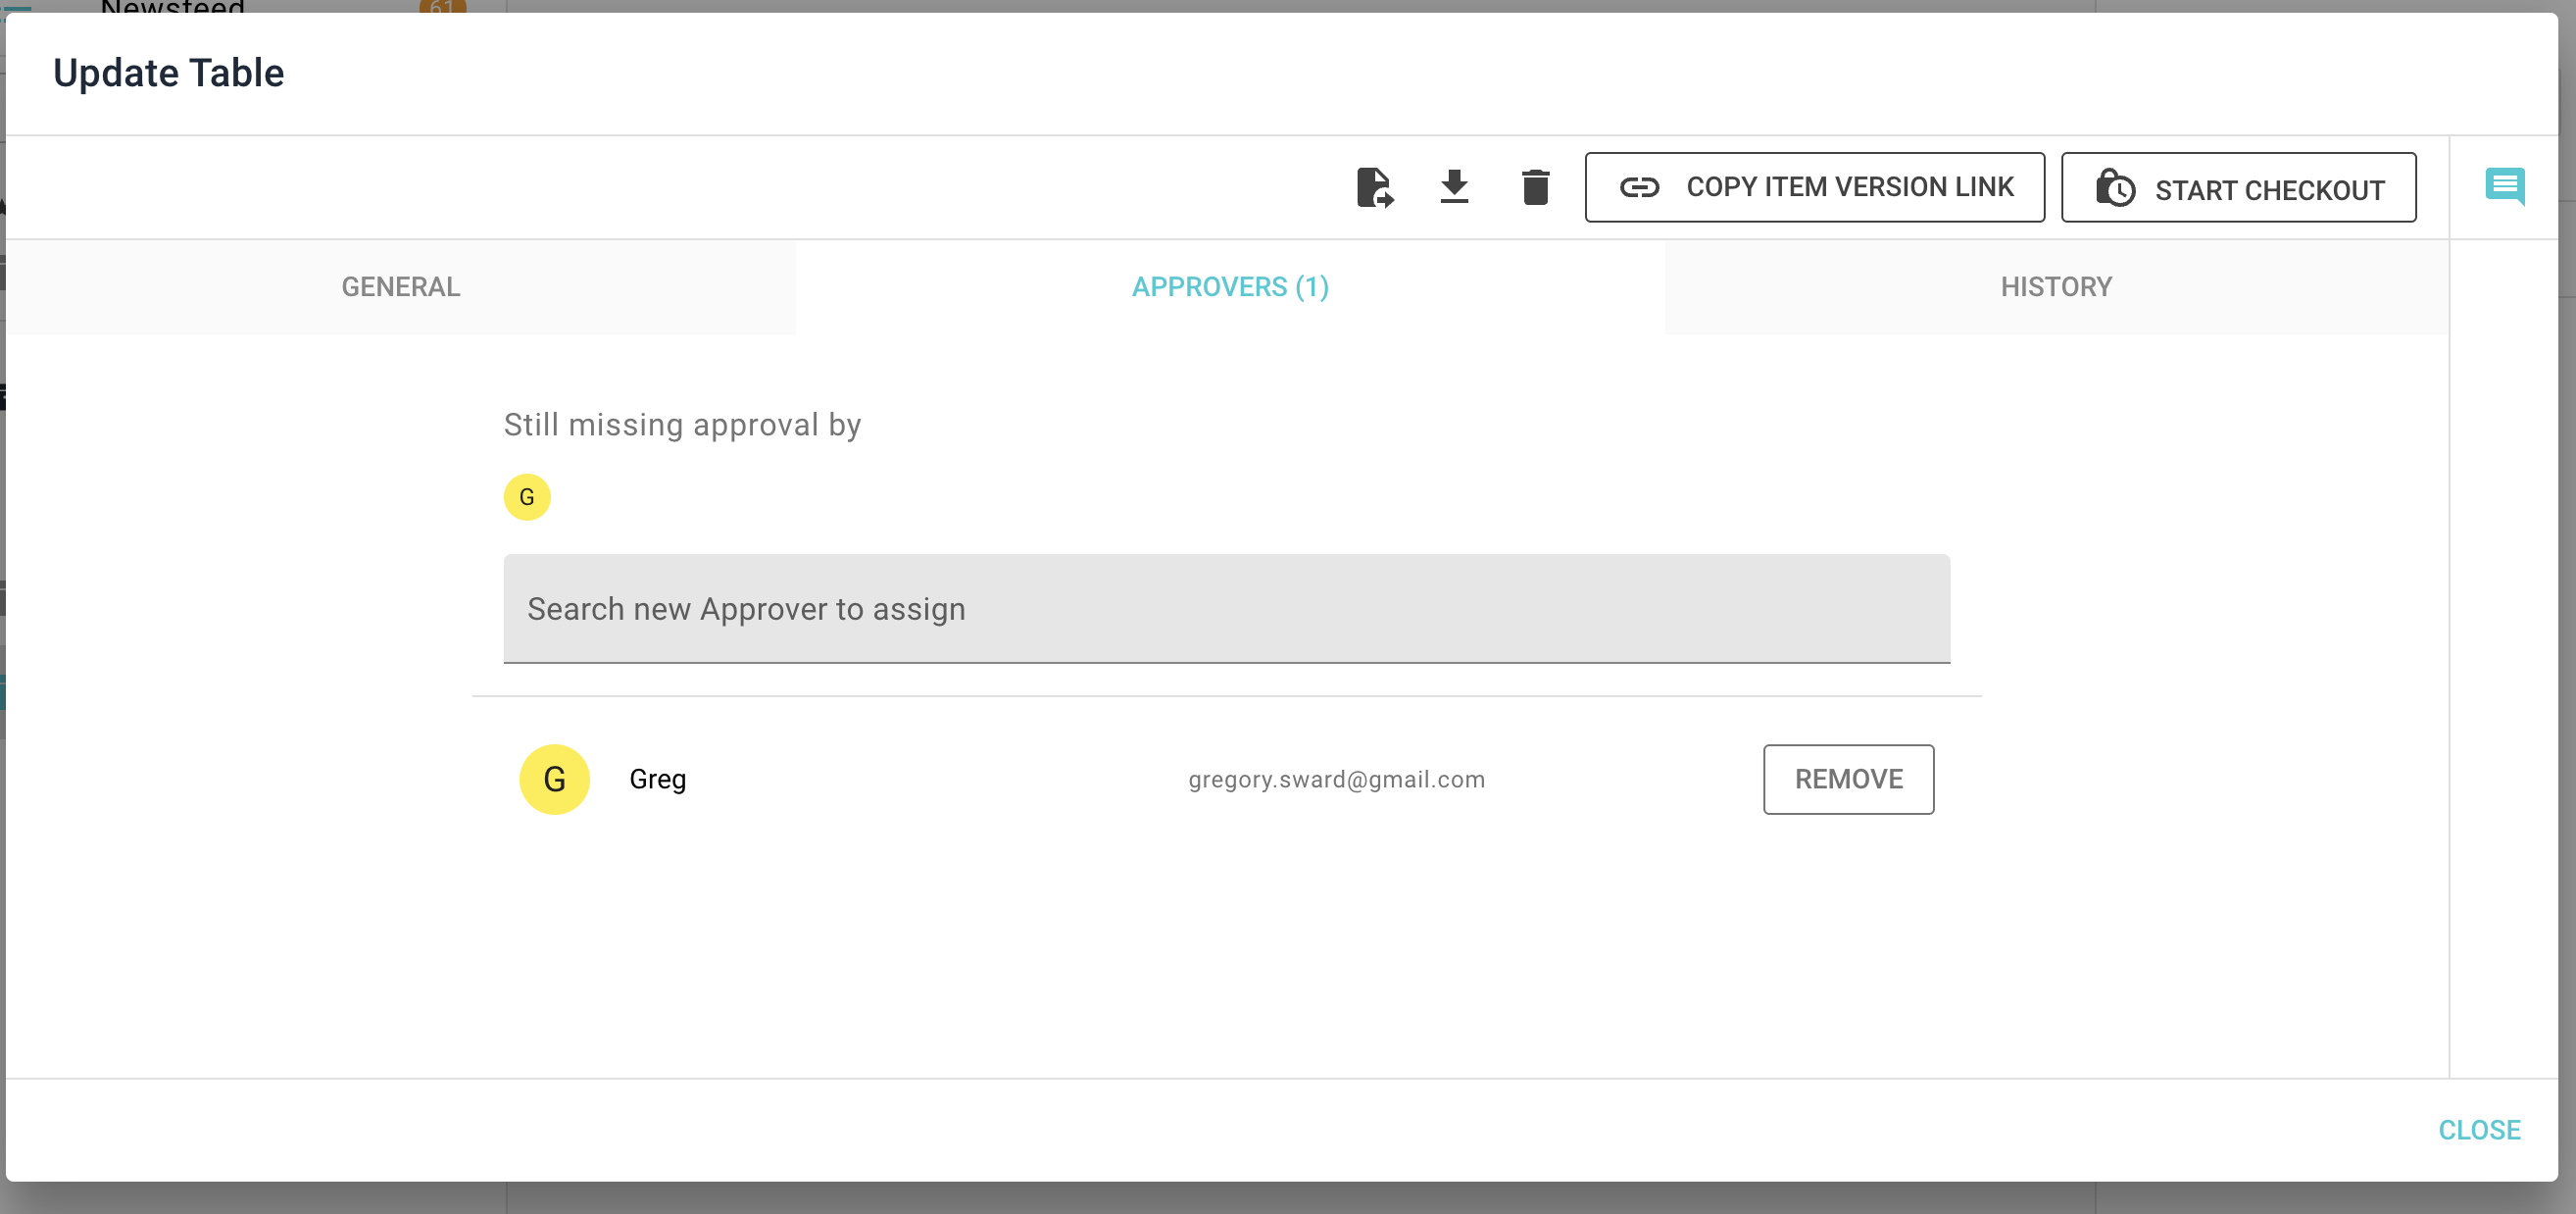Download the item using the download icon
Screen dimensions: 2576x1214
tap(1454, 187)
